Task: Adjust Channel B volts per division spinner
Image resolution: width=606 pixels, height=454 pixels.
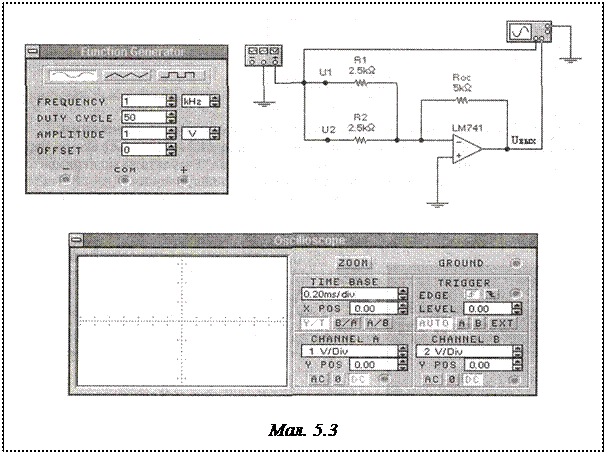Action: tap(517, 351)
